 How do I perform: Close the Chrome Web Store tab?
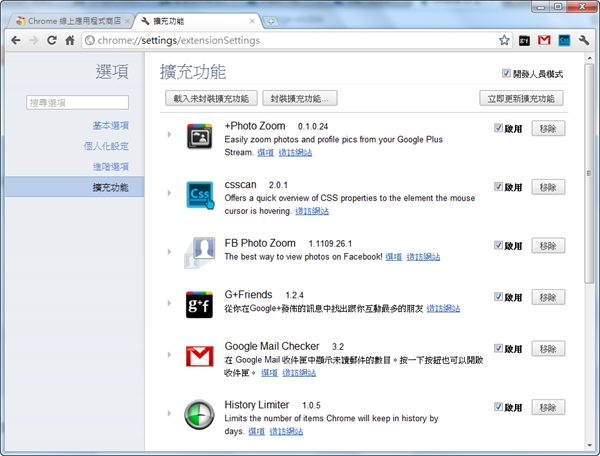point(127,21)
